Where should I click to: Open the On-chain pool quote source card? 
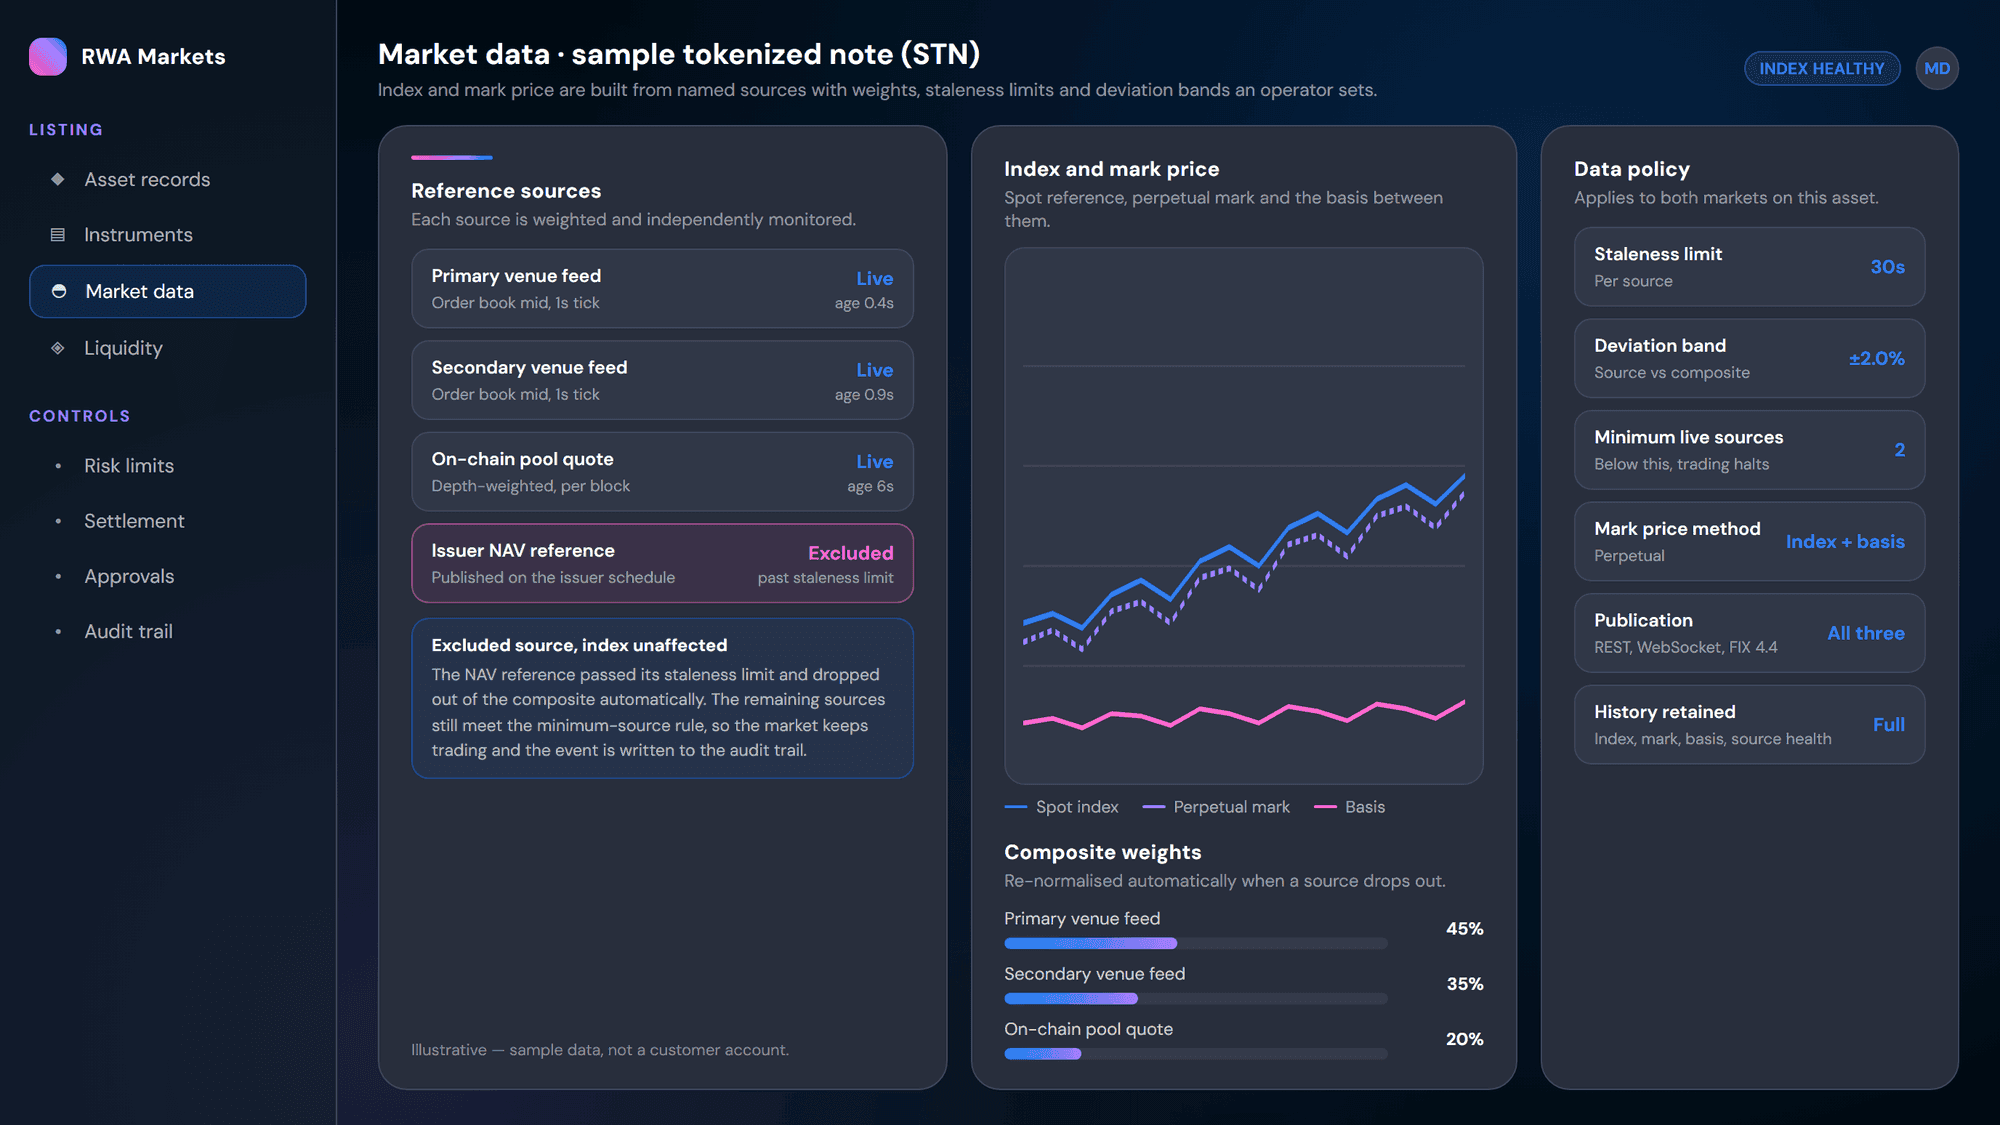662,472
